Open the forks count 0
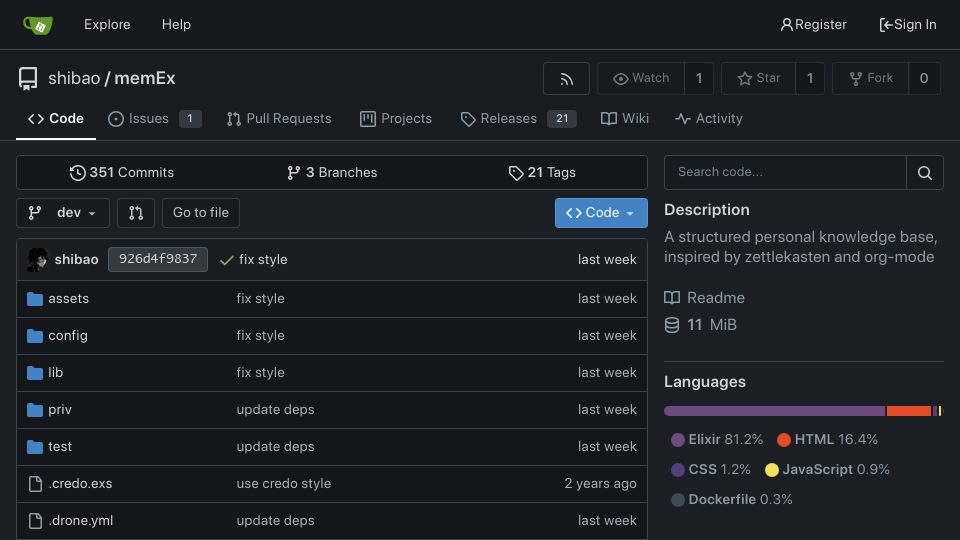Image resolution: width=960 pixels, height=540 pixels. (x=923, y=78)
